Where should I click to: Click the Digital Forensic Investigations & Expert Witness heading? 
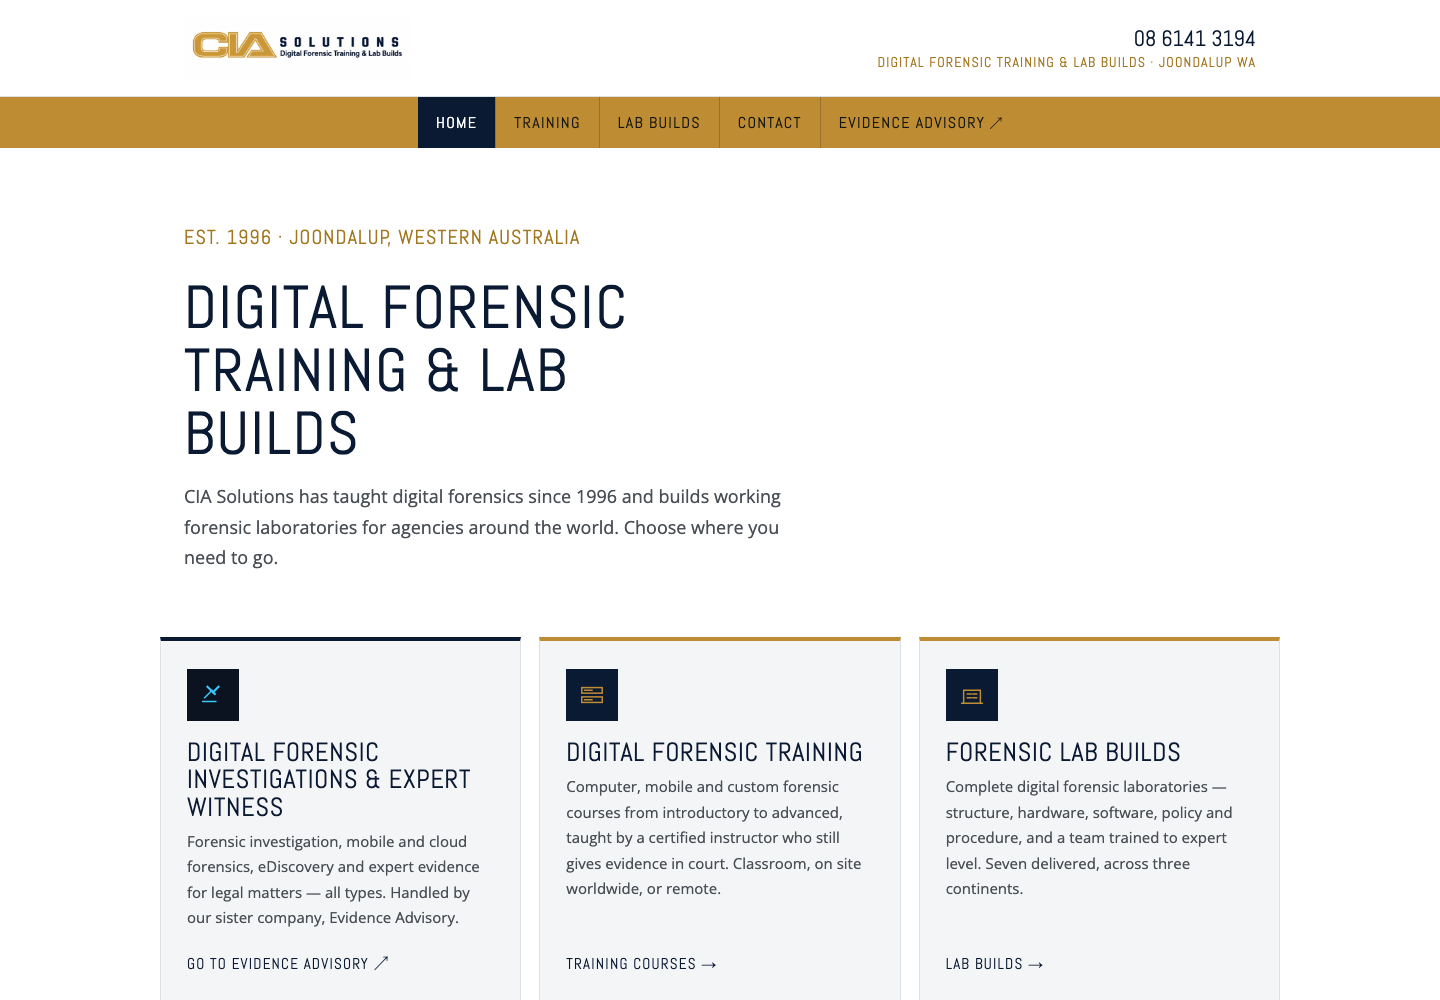coord(329,780)
